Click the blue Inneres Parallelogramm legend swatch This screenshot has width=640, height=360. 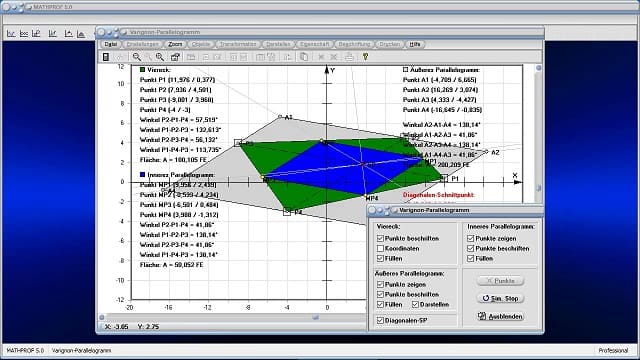pos(142,175)
